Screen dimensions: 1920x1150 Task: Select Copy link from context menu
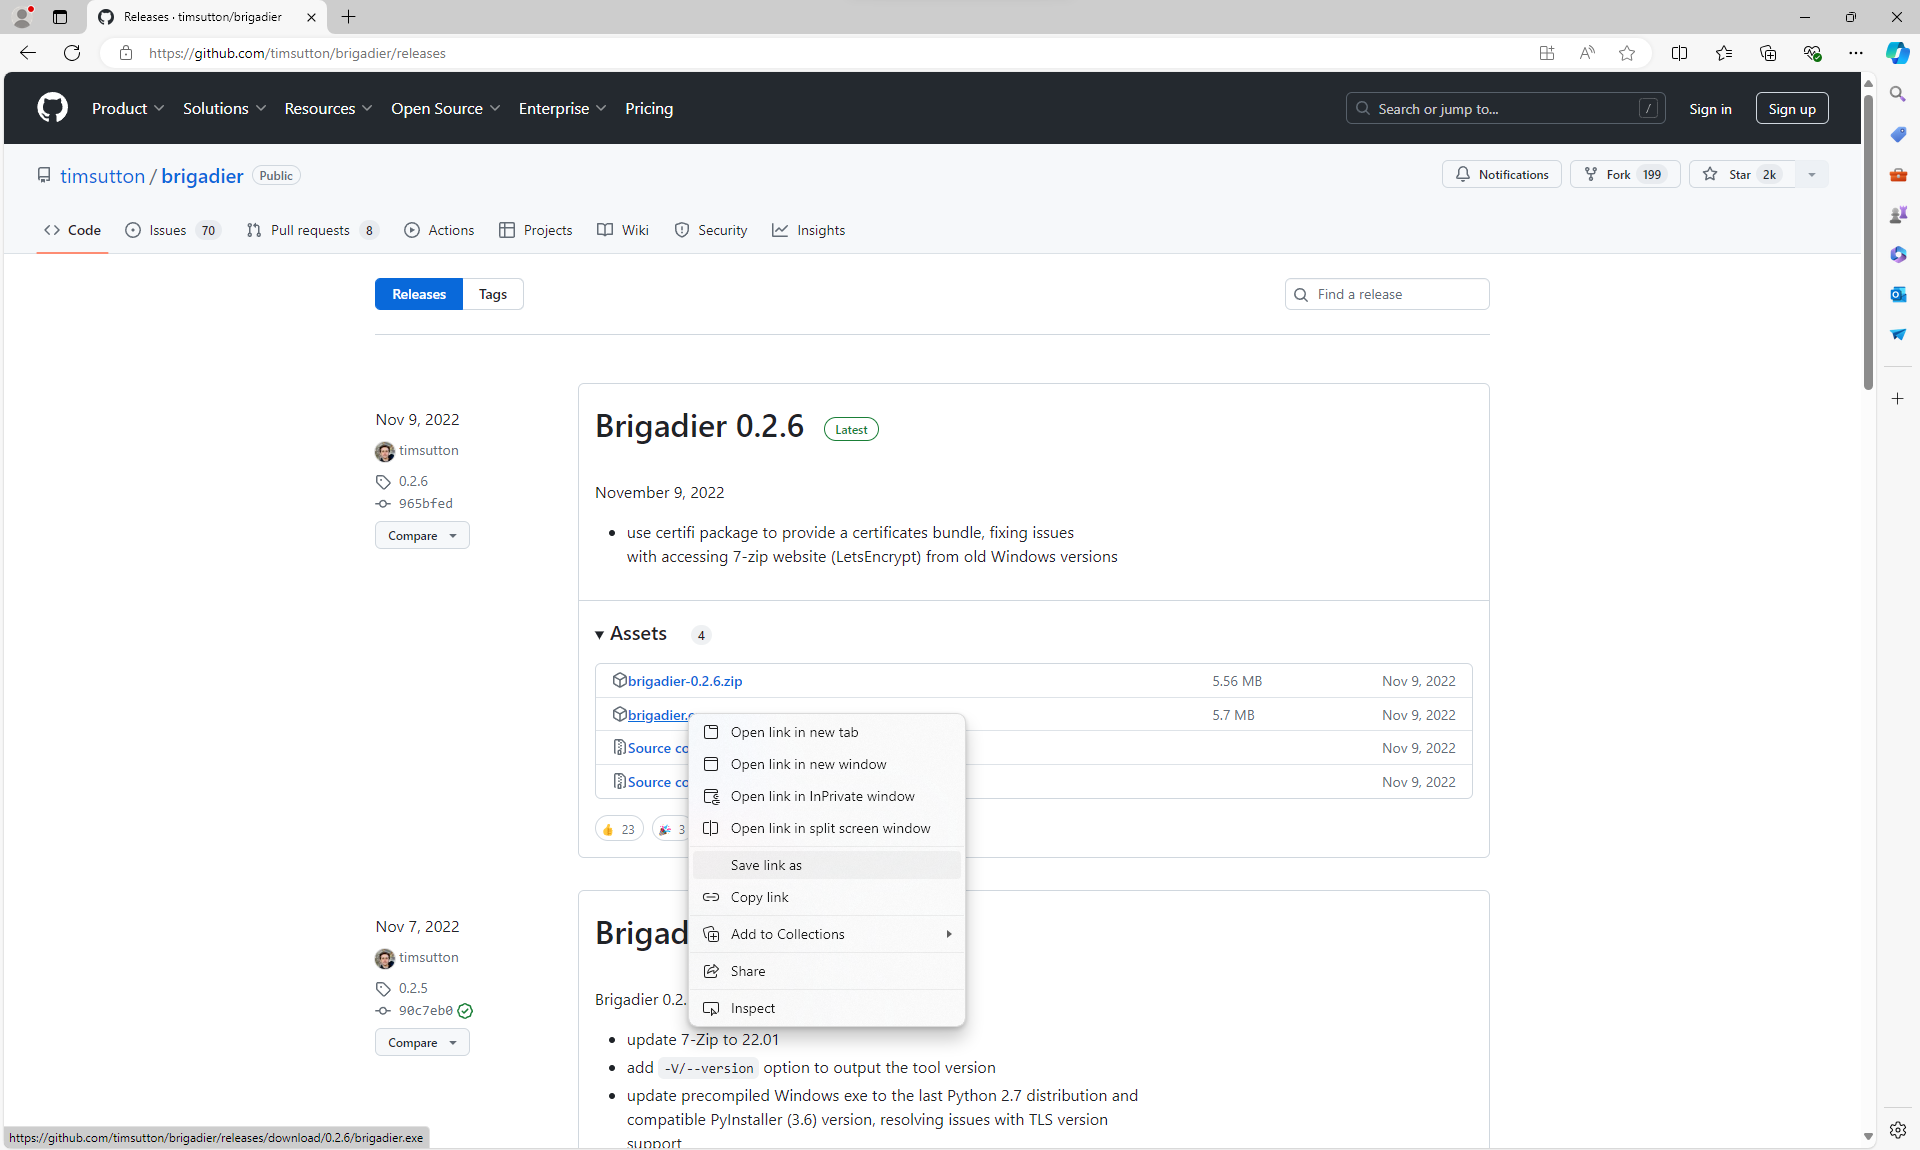tap(827, 897)
